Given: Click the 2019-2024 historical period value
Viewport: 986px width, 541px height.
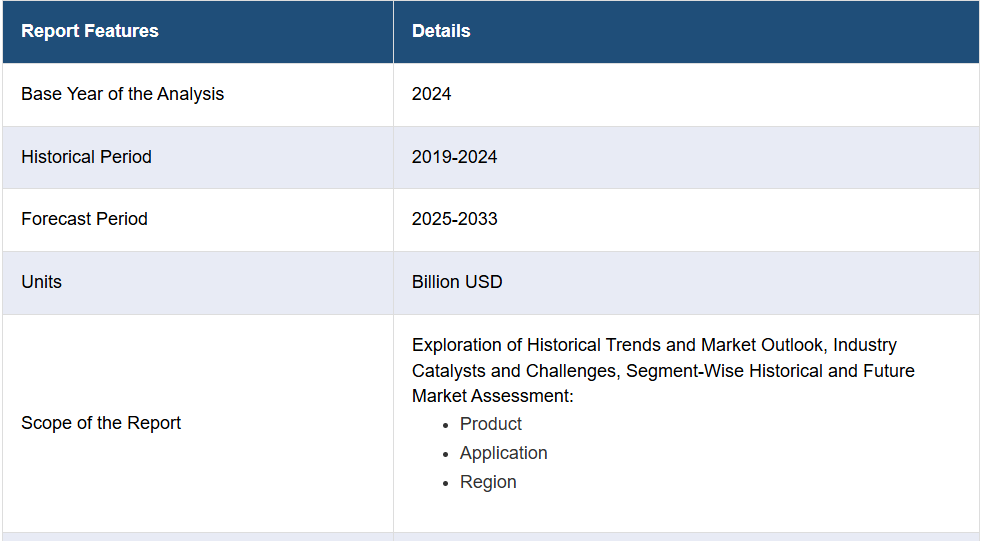Looking at the screenshot, I should [454, 157].
